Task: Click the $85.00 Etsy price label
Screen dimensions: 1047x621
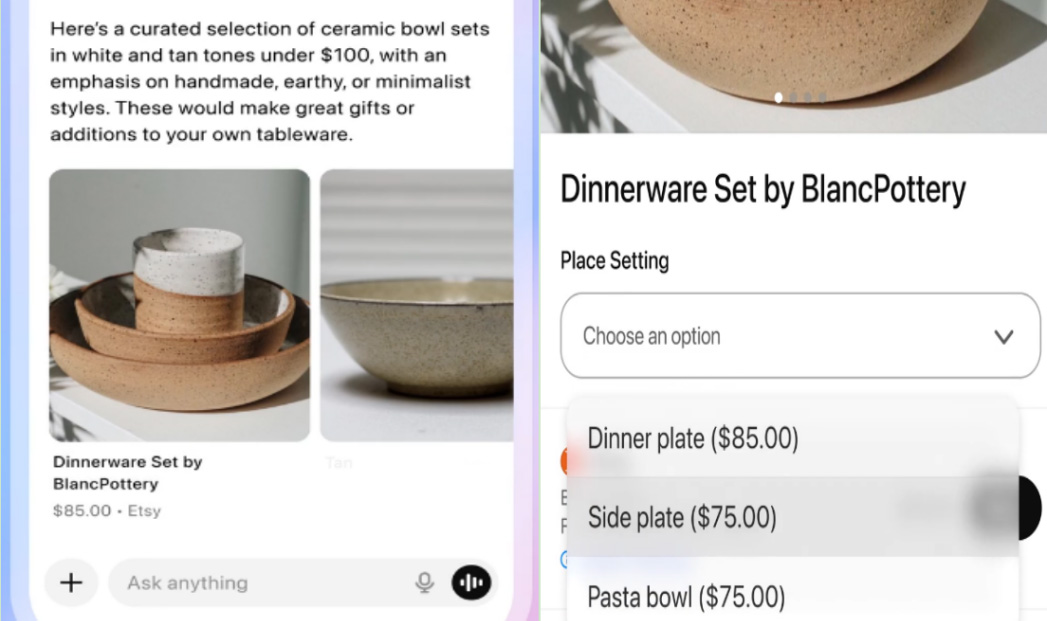Action: click(x=107, y=511)
